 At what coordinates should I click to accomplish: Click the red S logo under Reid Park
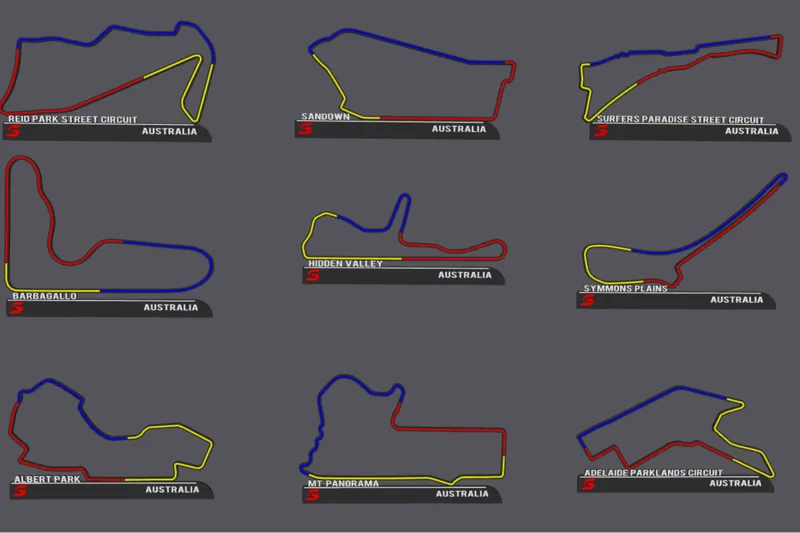click(x=14, y=131)
